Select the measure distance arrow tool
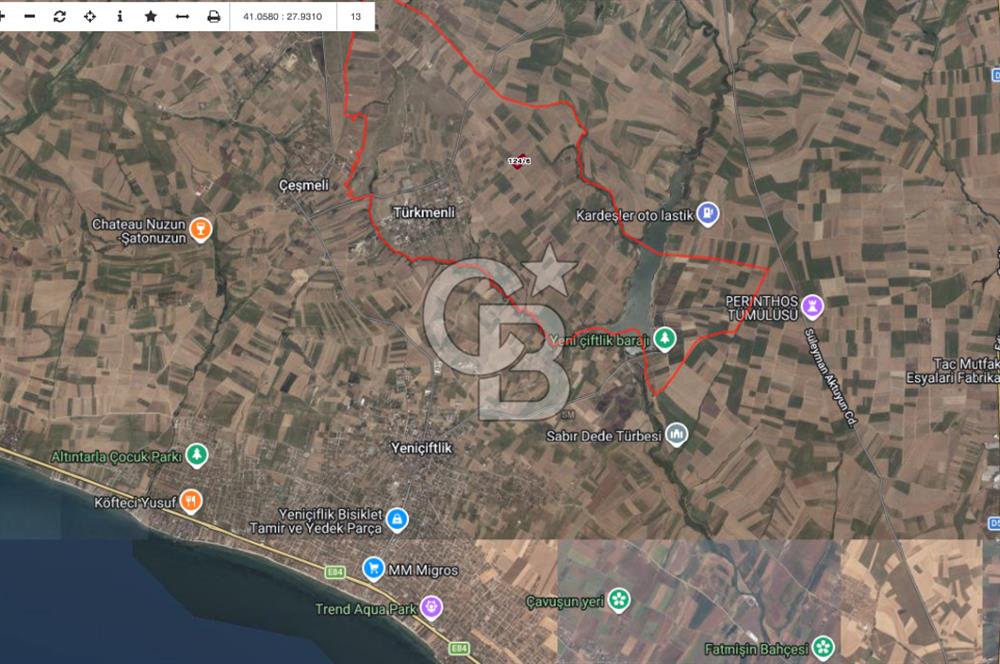The image size is (1000, 664). pyautogui.click(x=182, y=17)
